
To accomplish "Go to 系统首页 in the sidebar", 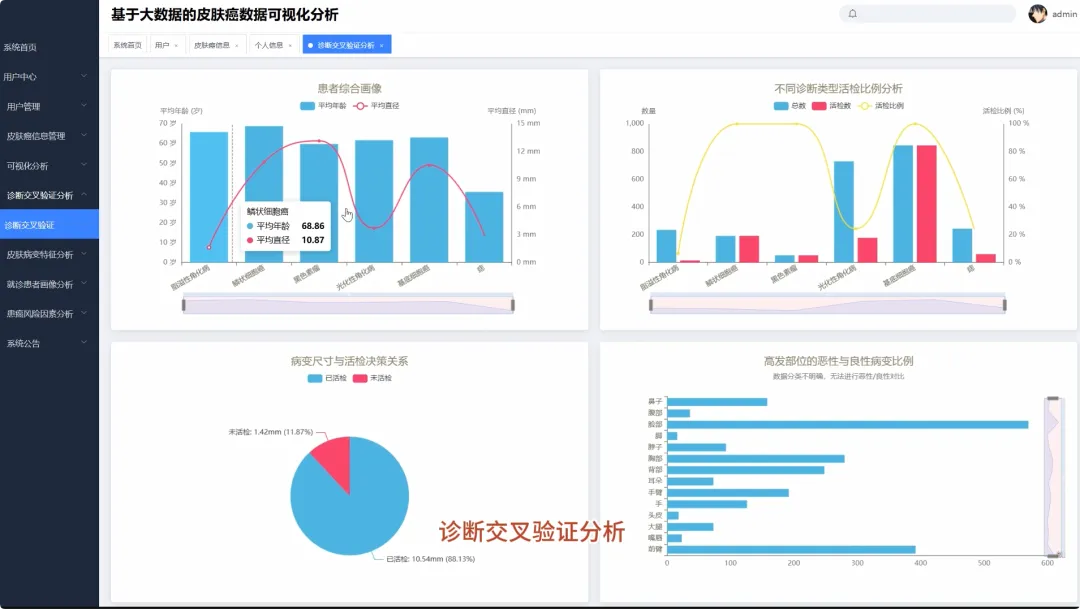I will tap(50, 48).
